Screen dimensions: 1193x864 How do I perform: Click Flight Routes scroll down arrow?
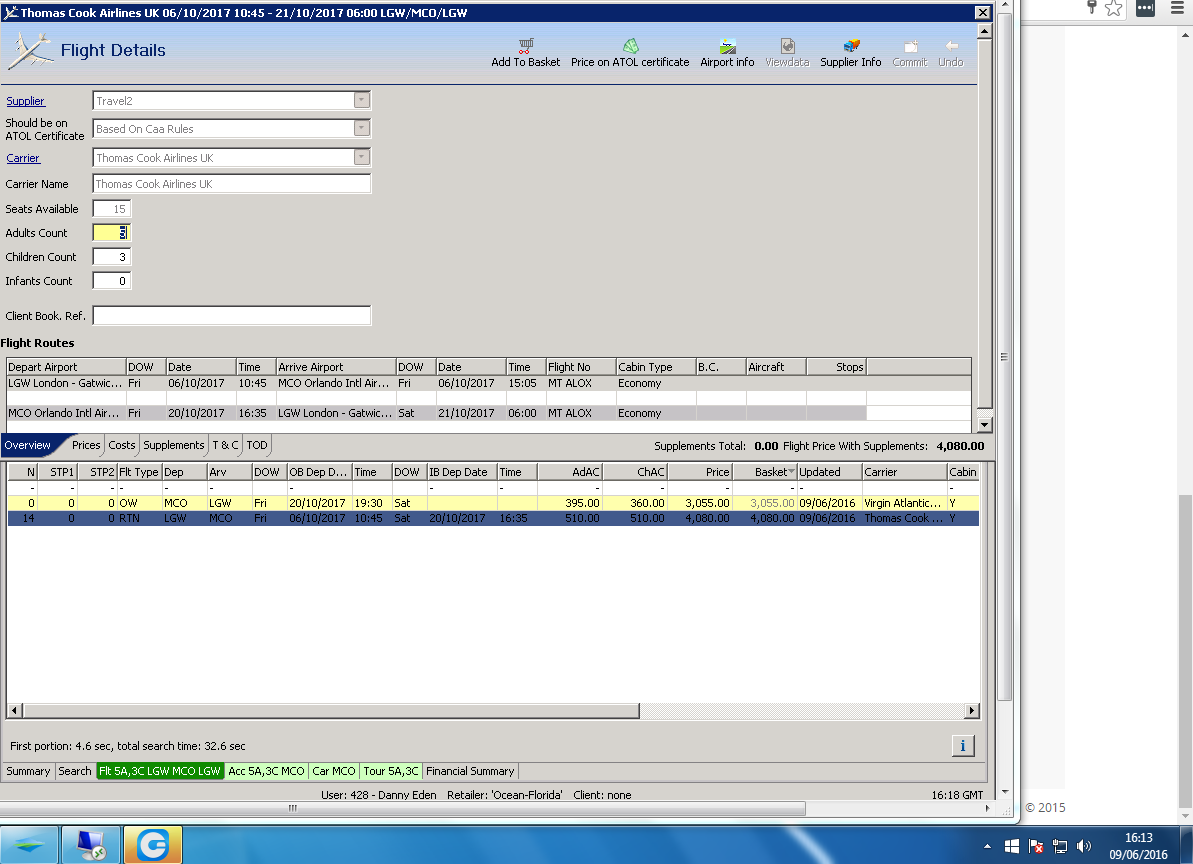(x=984, y=426)
